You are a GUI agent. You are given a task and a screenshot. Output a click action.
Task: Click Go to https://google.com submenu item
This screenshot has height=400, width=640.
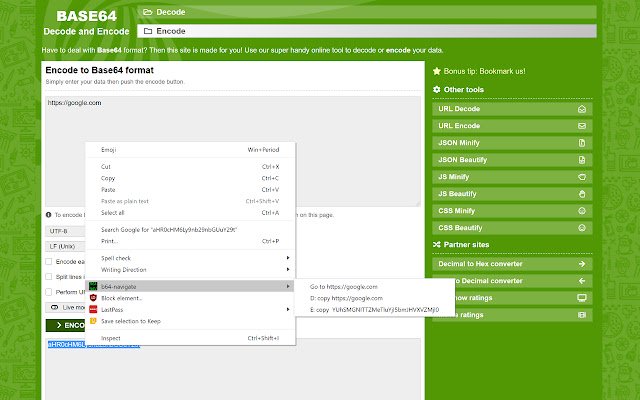(x=375, y=287)
